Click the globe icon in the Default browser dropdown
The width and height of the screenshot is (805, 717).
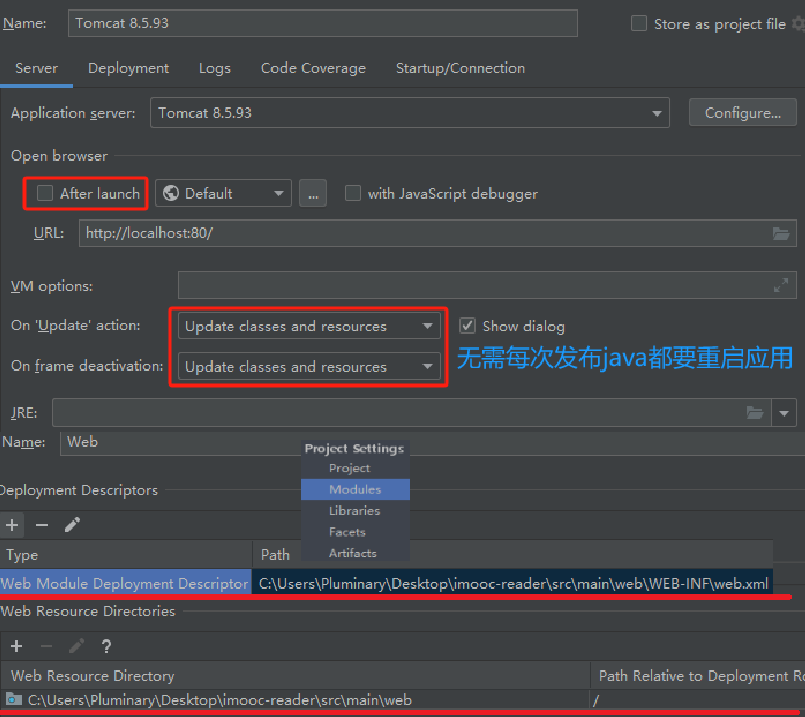click(x=171, y=193)
